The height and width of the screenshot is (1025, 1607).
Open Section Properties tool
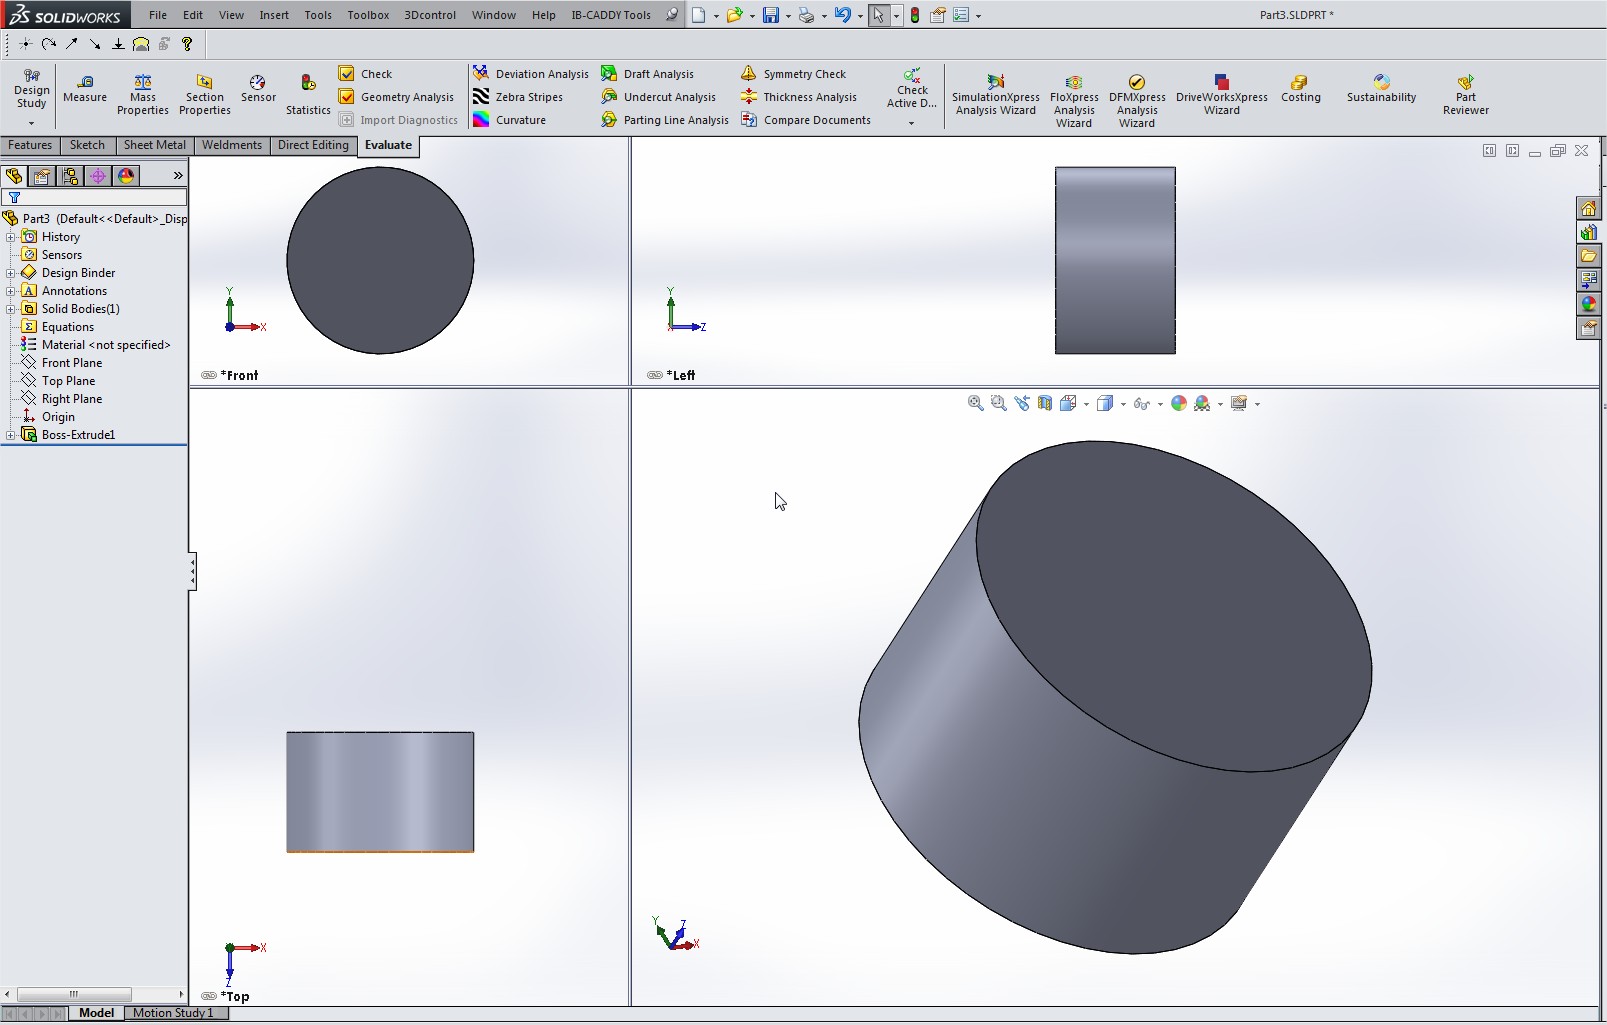click(204, 82)
